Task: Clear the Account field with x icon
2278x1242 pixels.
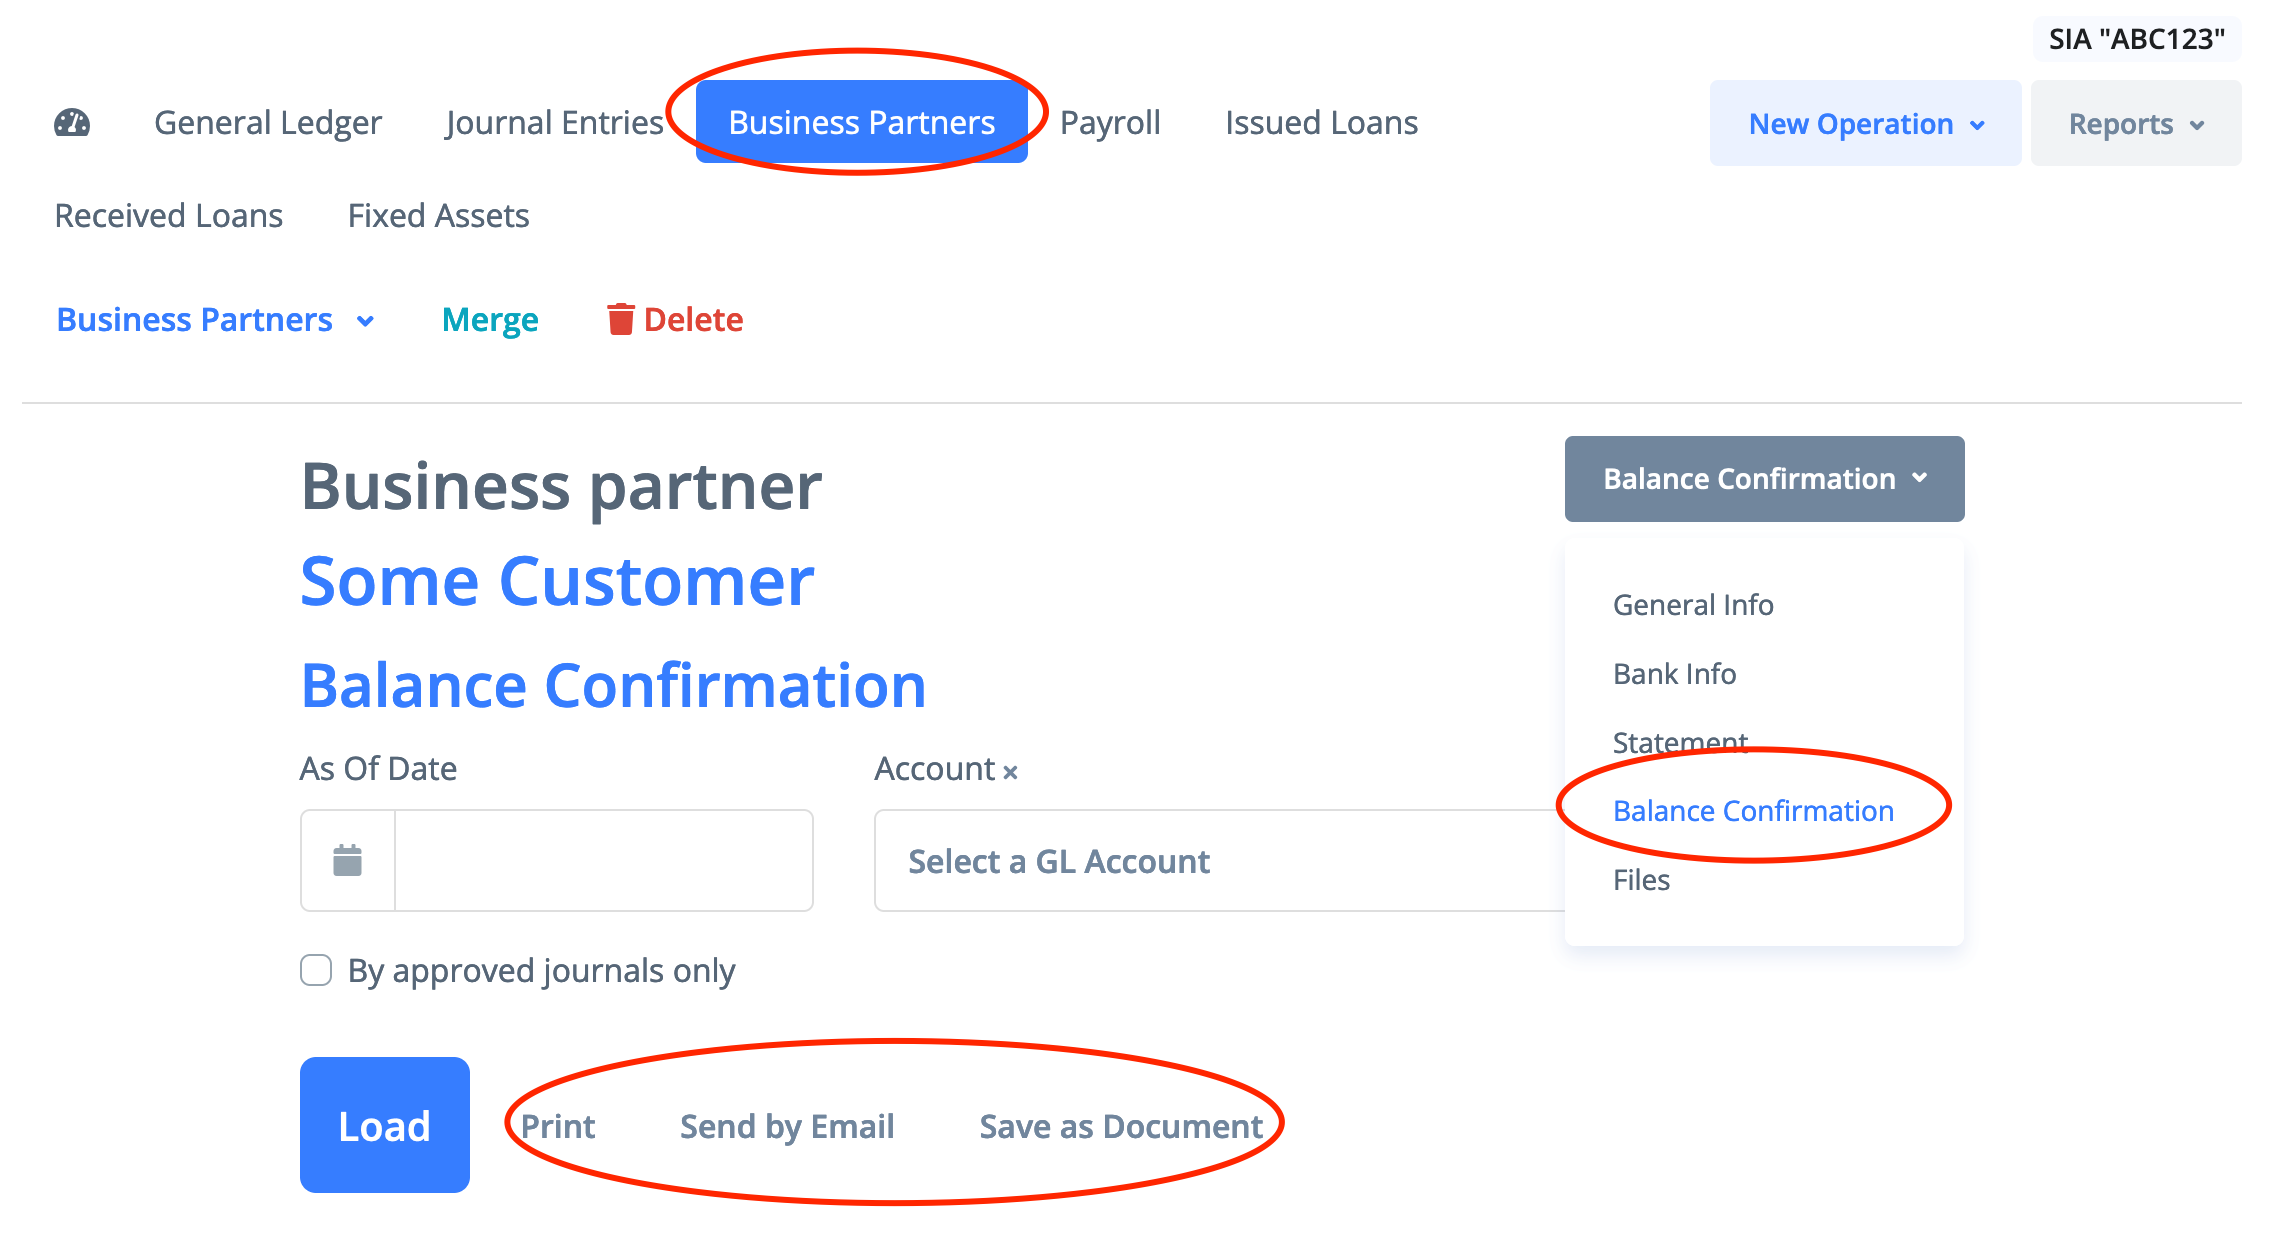Action: coord(1010,772)
